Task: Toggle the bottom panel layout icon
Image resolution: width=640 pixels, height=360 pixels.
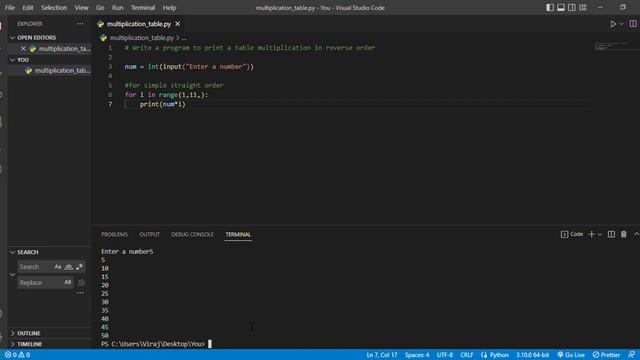Action: click(561, 7)
